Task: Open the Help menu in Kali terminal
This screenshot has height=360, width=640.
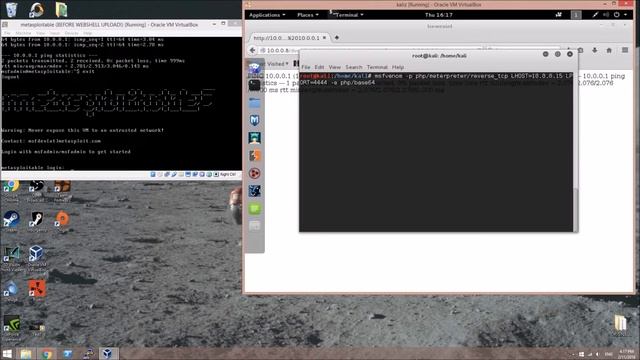Action: pos(398,67)
